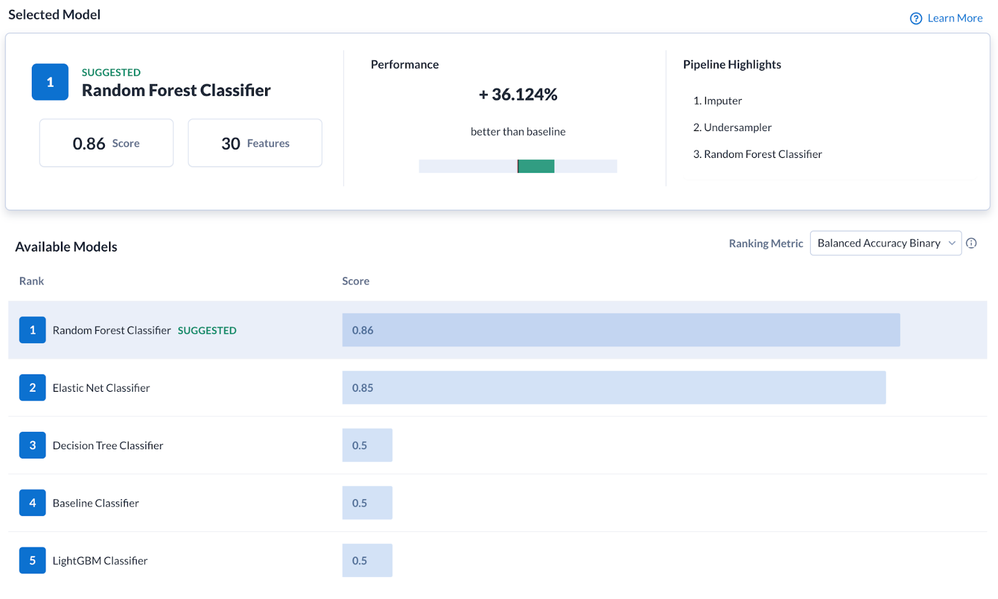Click the 30 Features box
Viewport: 998px width, 599px height.
(x=255, y=143)
